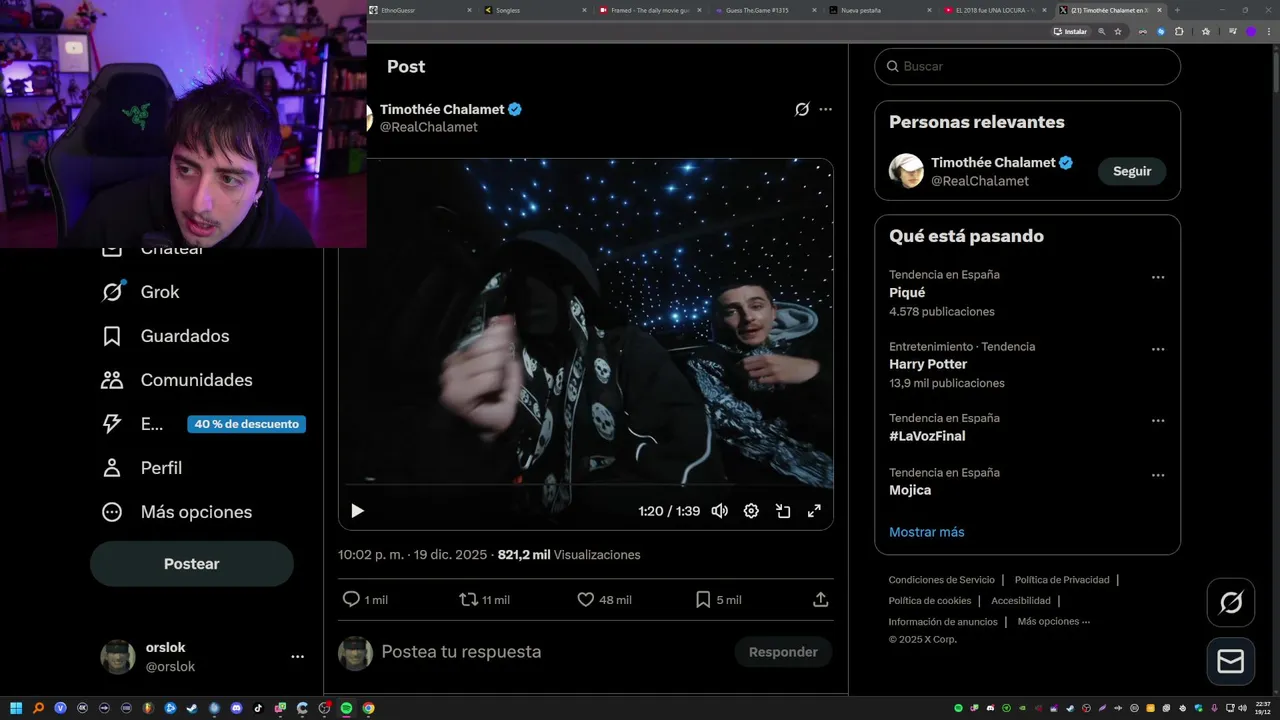Expand footer Más opciones ··· menu

(x=1054, y=621)
